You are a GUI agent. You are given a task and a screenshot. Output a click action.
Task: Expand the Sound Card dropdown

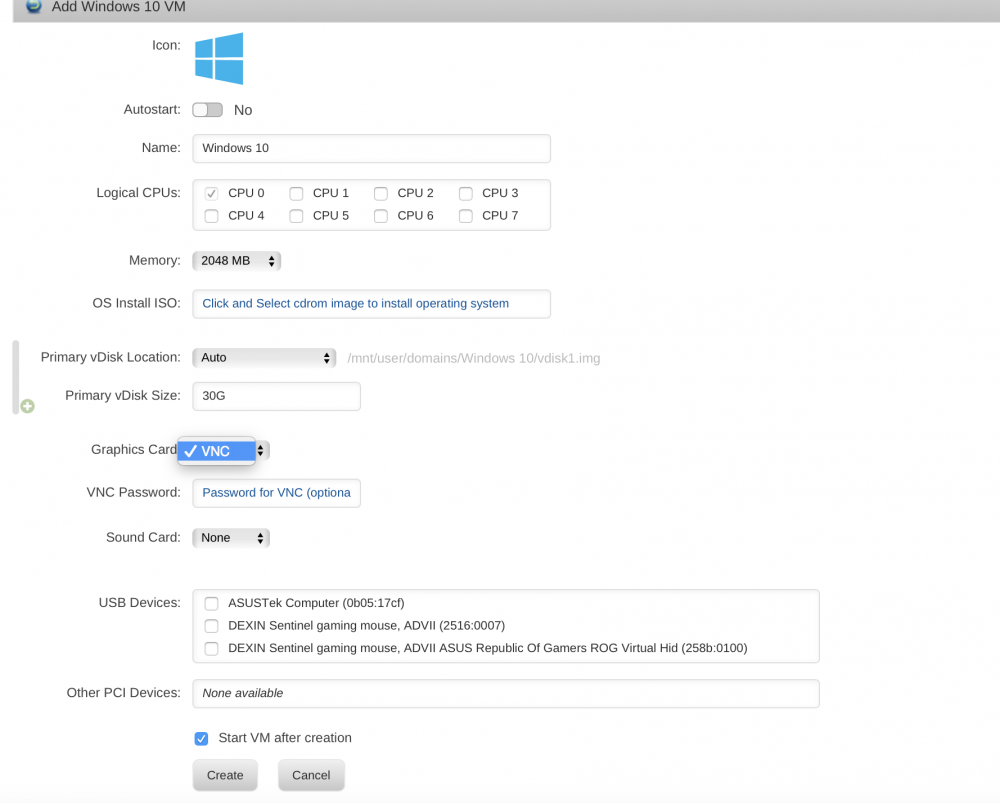point(231,538)
